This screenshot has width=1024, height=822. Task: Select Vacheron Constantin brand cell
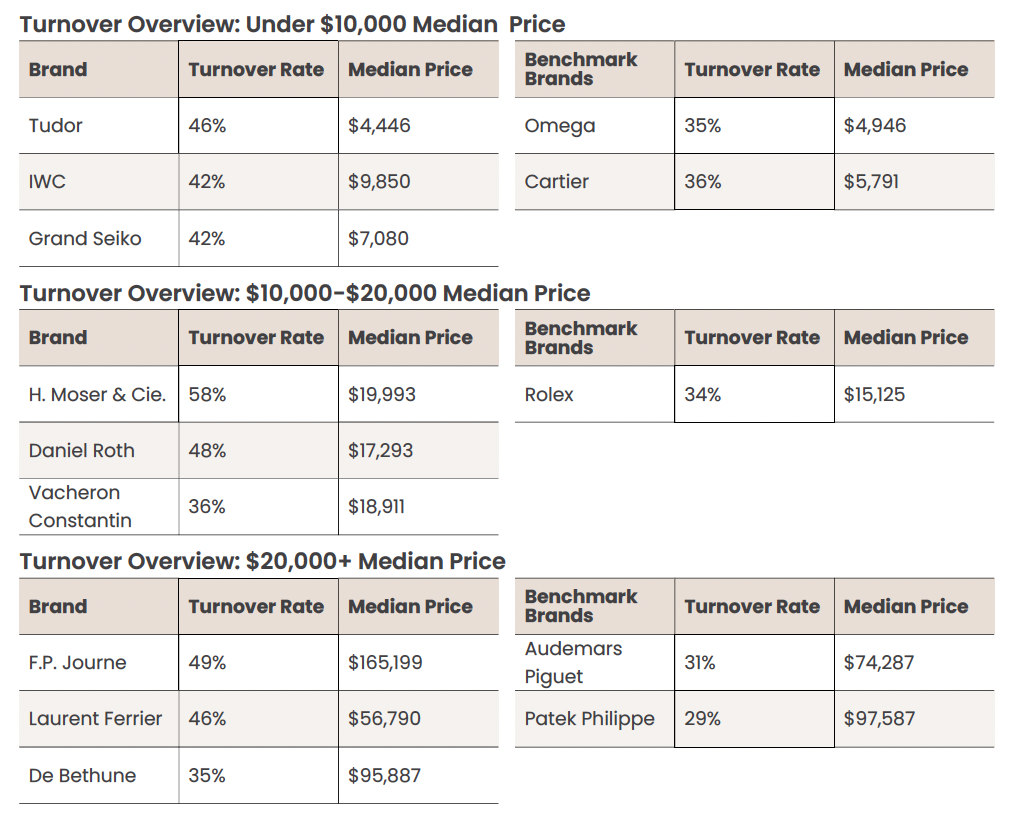80,507
